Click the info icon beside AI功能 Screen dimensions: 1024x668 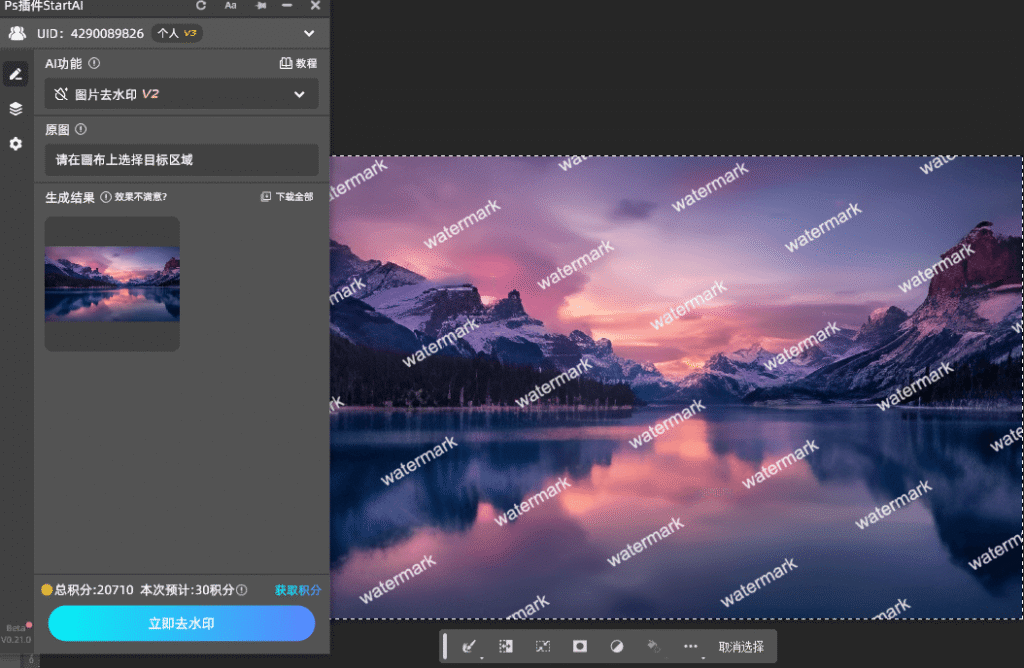pos(94,63)
